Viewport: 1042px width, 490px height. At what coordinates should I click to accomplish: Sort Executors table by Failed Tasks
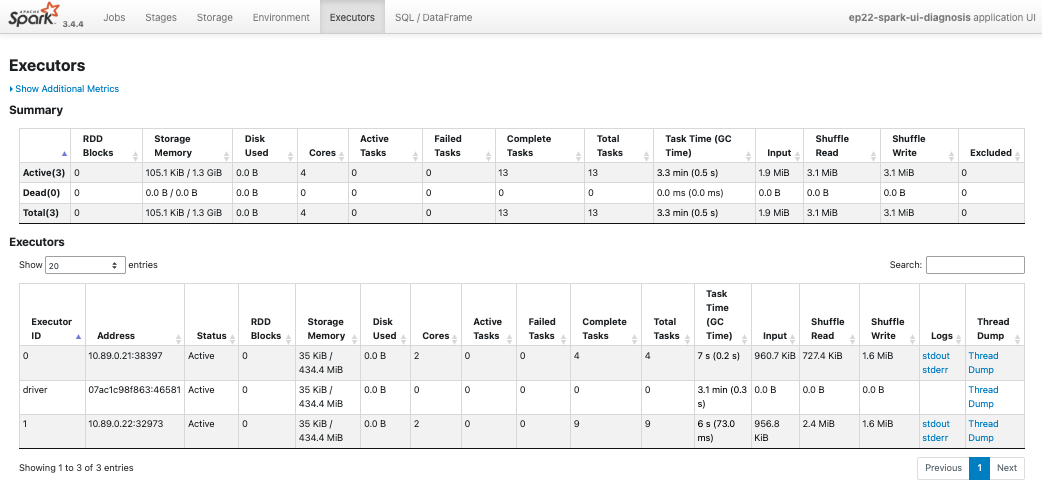[543, 314]
